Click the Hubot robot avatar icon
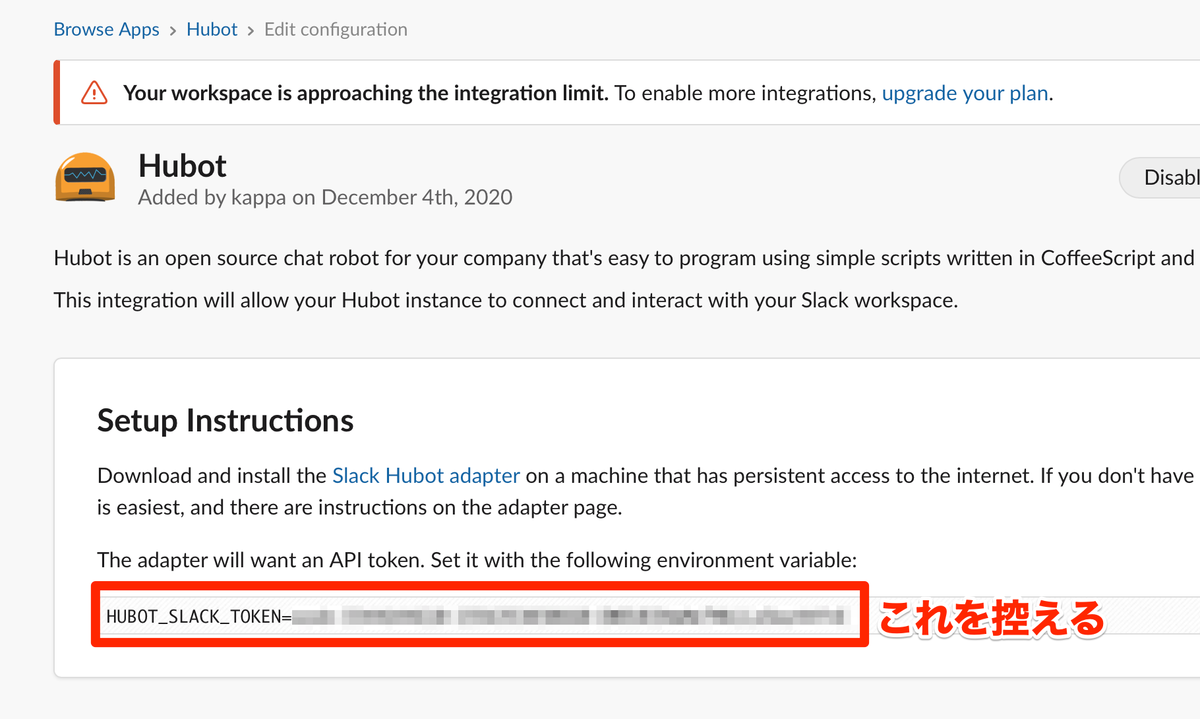The height and width of the screenshot is (719, 1200). pyautogui.click(x=85, y=179)
